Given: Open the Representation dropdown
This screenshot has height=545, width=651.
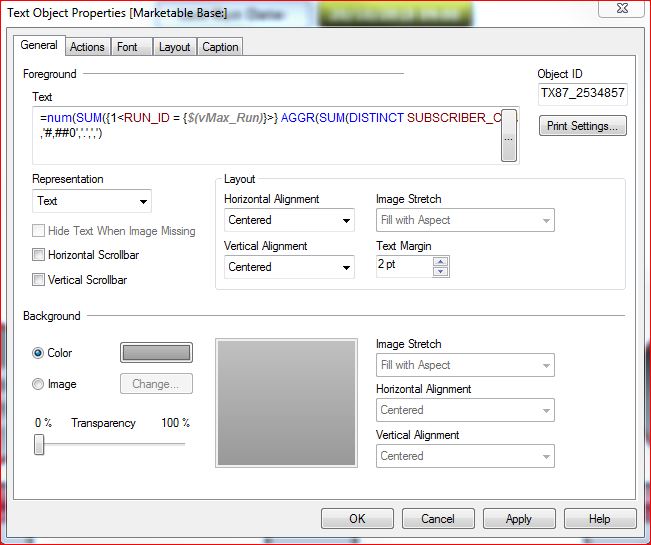Looking at the screenshot, I should (92, 201).
